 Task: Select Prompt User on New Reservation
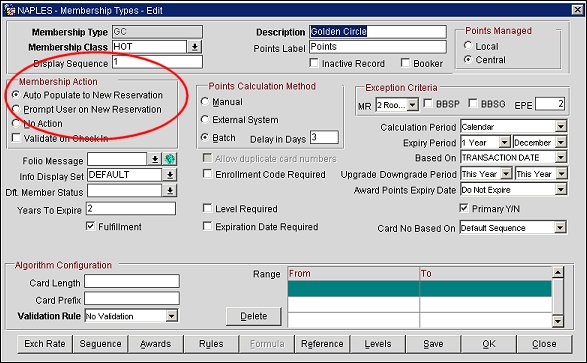click(x=16, y=109)
